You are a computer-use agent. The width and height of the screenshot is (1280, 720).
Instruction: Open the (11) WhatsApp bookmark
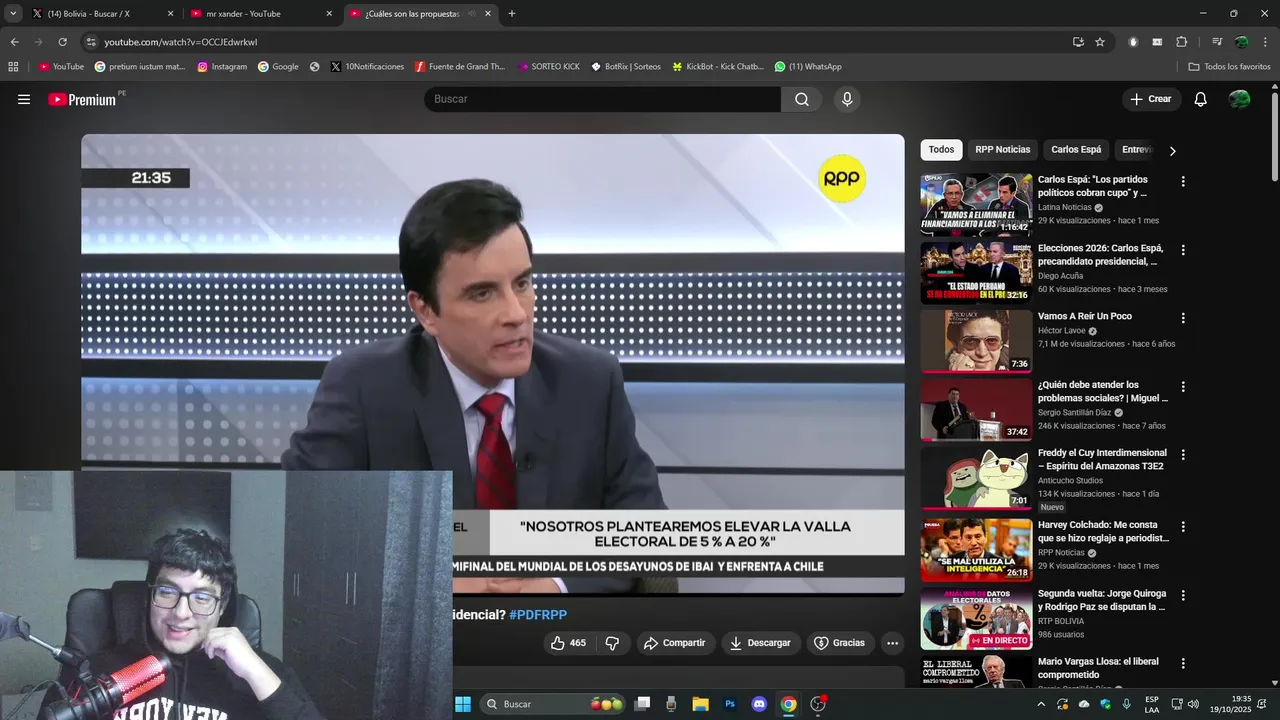click(x=808, y=67)
